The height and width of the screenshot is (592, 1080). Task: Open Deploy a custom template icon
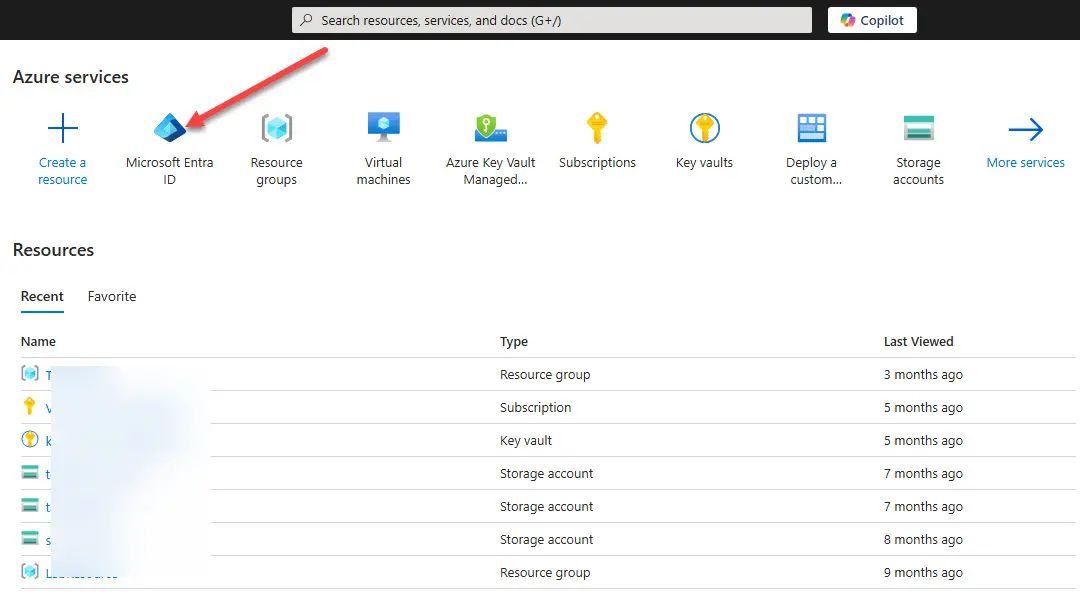(x=811, y=128)
